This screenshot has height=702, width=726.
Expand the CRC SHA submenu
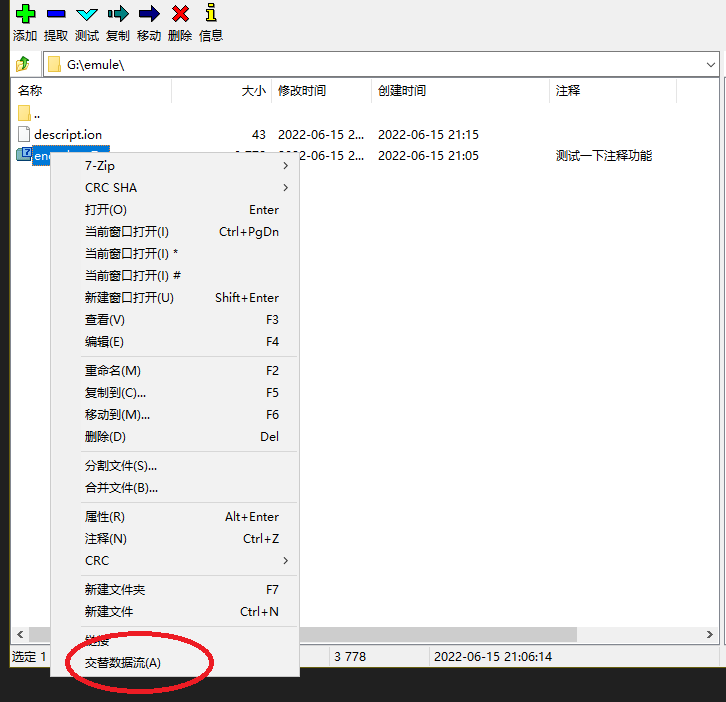(x=285, y=188)
